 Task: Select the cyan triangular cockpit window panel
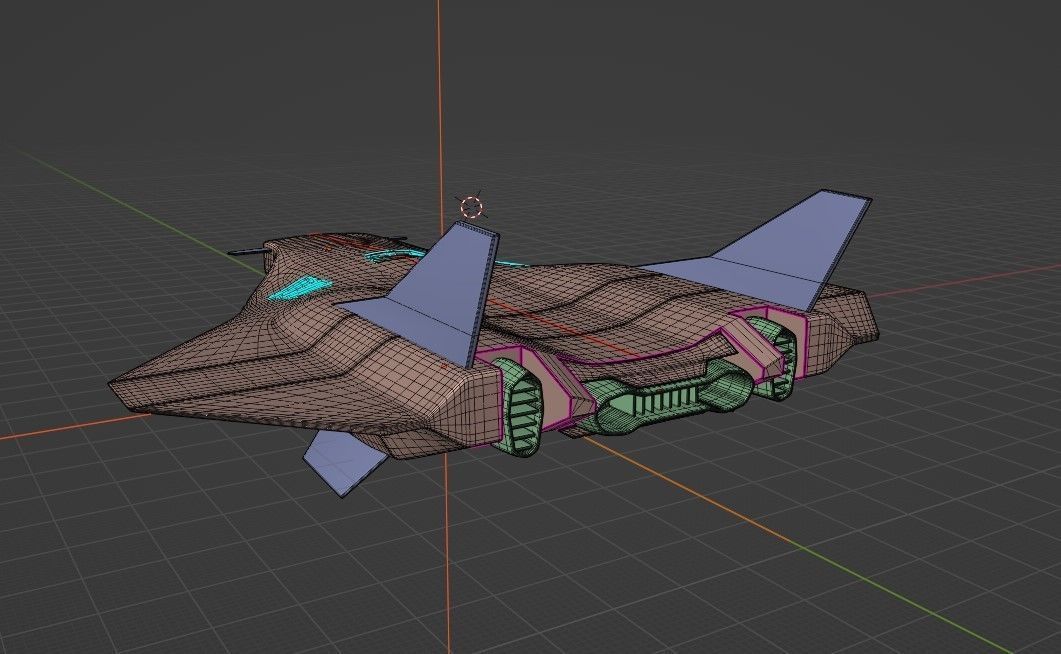[300, 287]
